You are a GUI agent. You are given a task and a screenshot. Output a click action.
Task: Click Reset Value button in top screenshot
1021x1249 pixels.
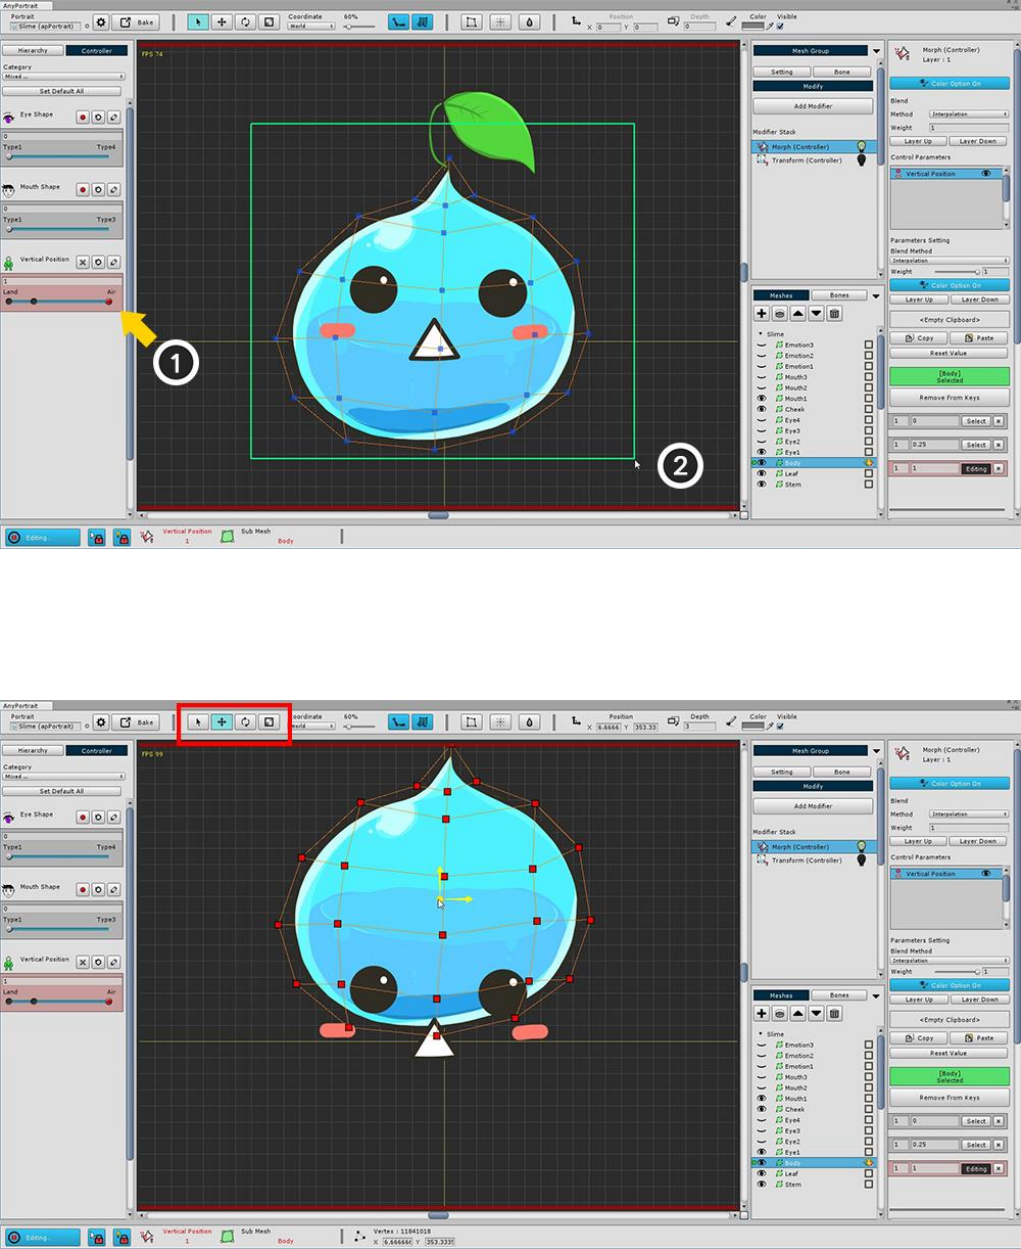(949, 353)
